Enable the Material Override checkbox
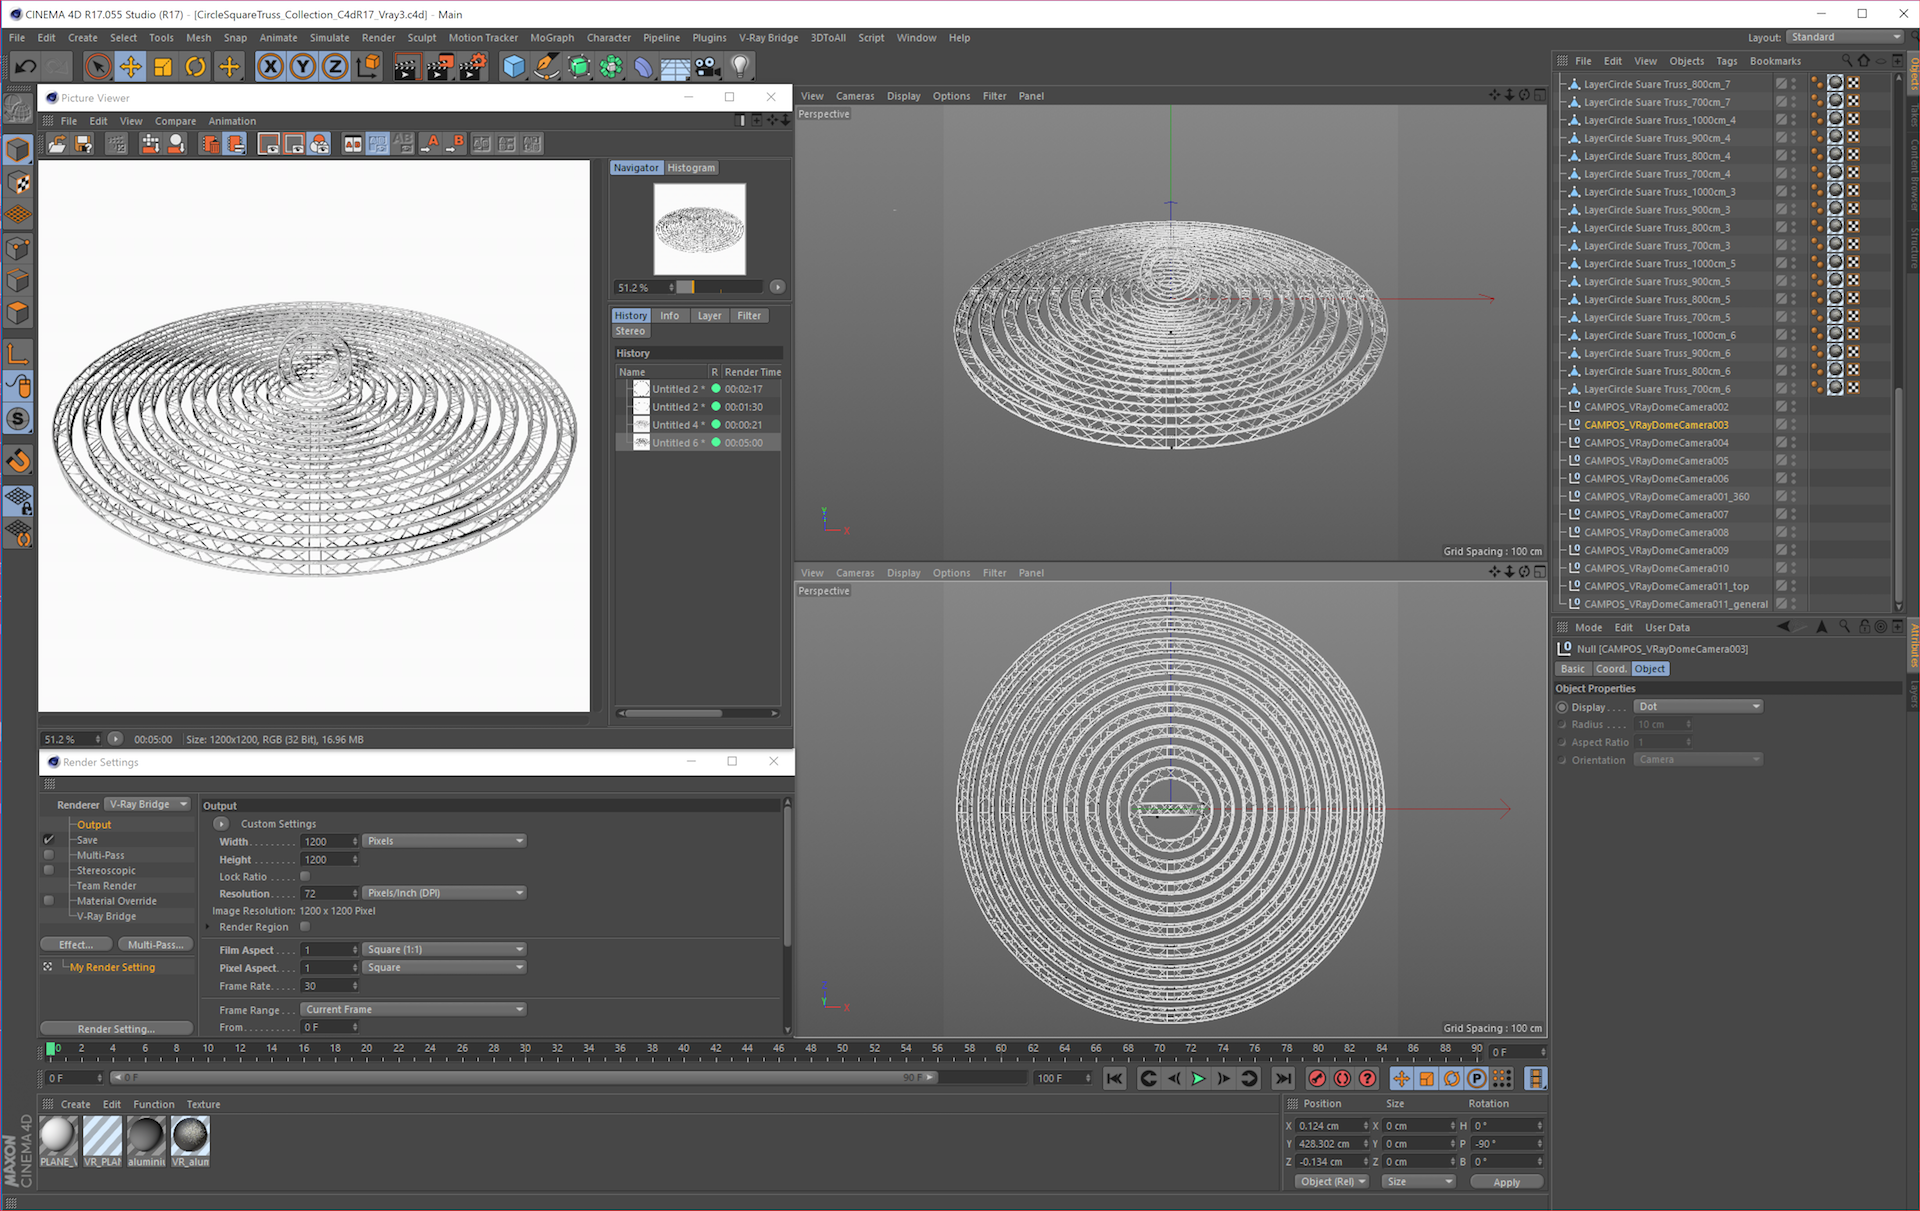1920x1211 pixels. [x=49, y=901]
